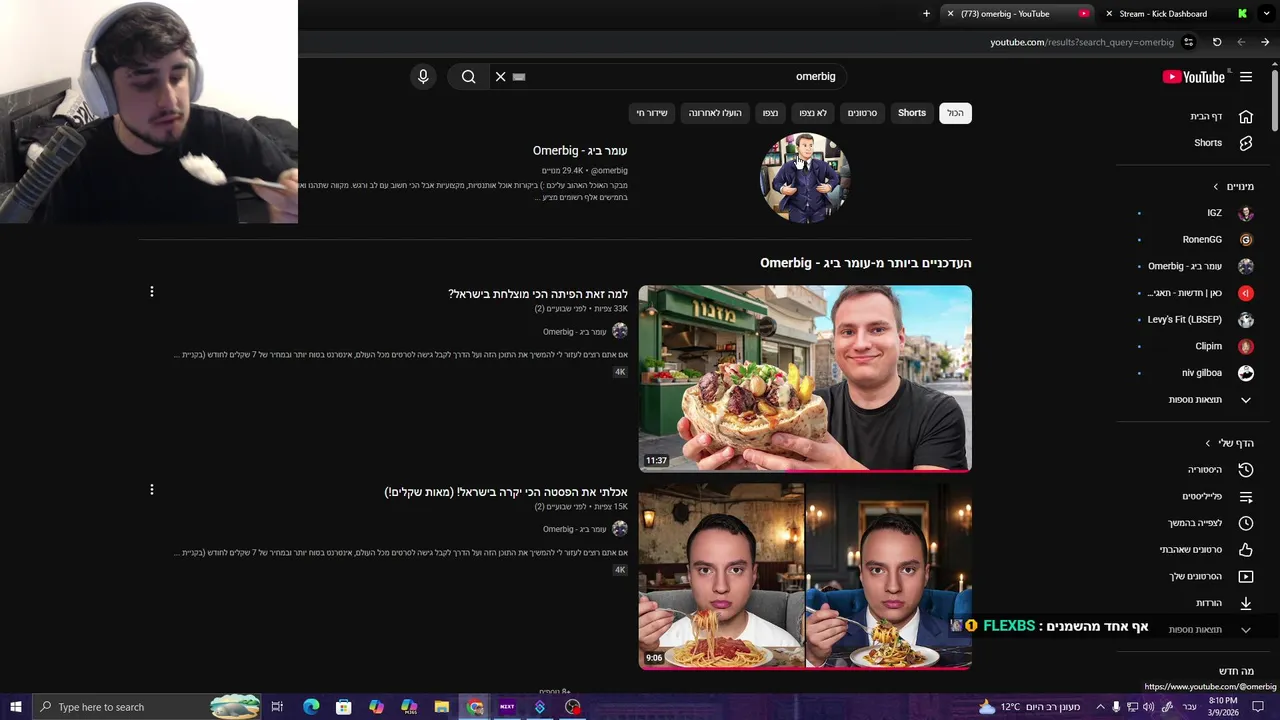
Task: Open the taskbar clock showing 8:10 PM
Action: click(x=1223, y=707)
